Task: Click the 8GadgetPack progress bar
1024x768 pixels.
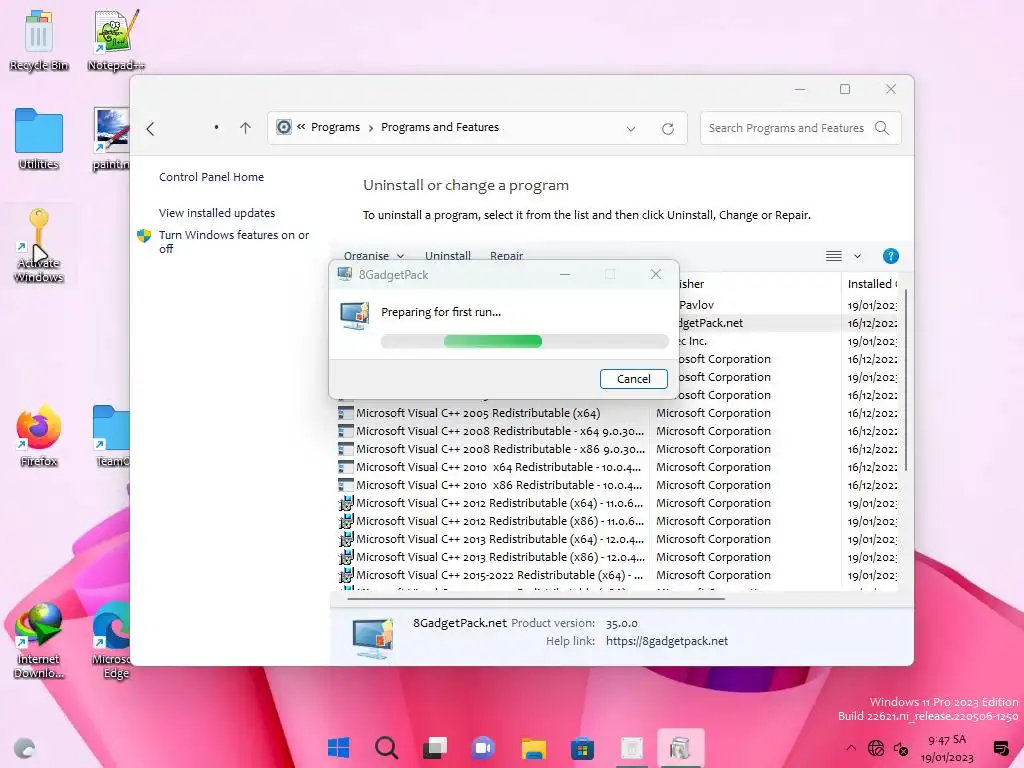Action: [x=524, y=341]
